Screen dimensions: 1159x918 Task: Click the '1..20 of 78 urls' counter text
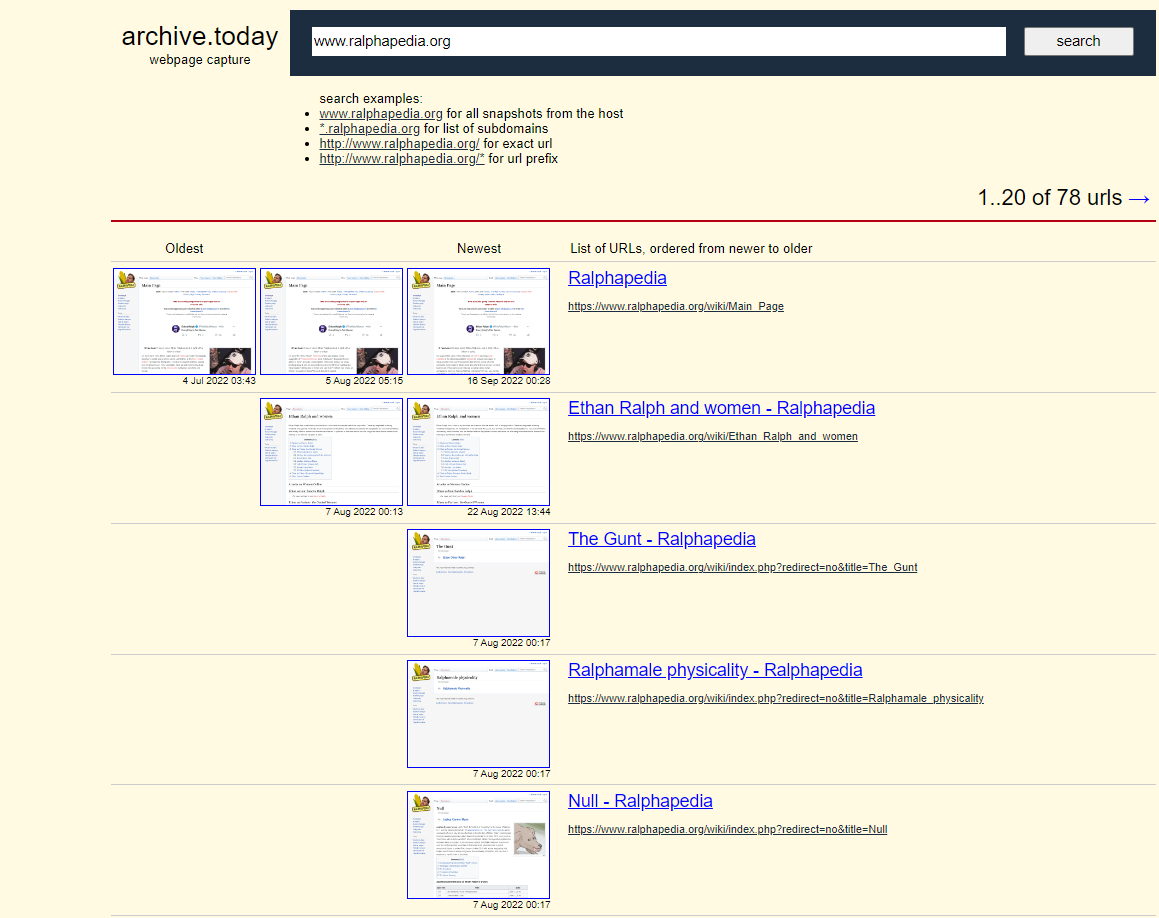coord(1050,198)
